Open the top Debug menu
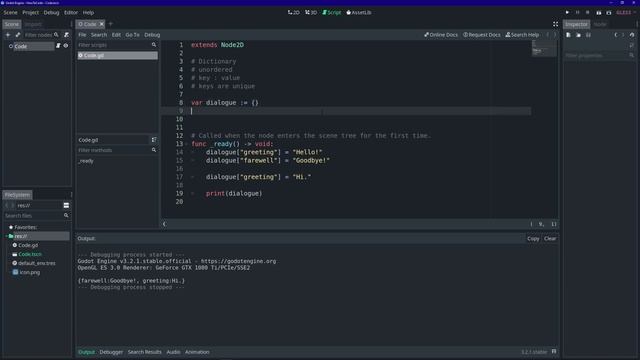The image size is (640, 360). [51, 13]
